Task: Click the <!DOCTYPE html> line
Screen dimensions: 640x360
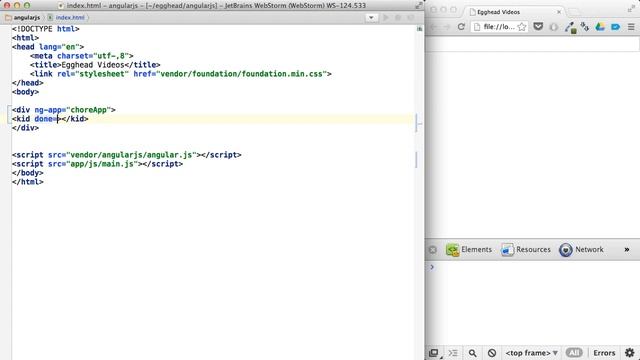Action: point(46,29)
